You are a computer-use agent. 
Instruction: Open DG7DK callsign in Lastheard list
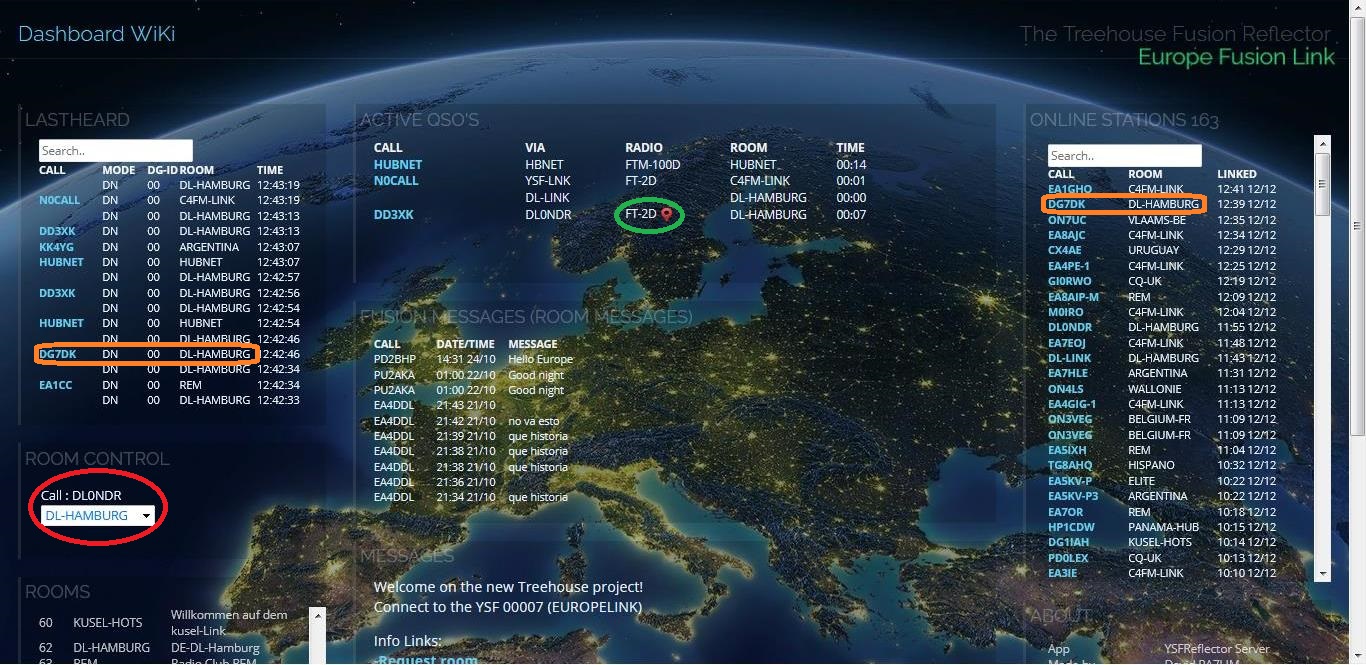pos(58,354)
